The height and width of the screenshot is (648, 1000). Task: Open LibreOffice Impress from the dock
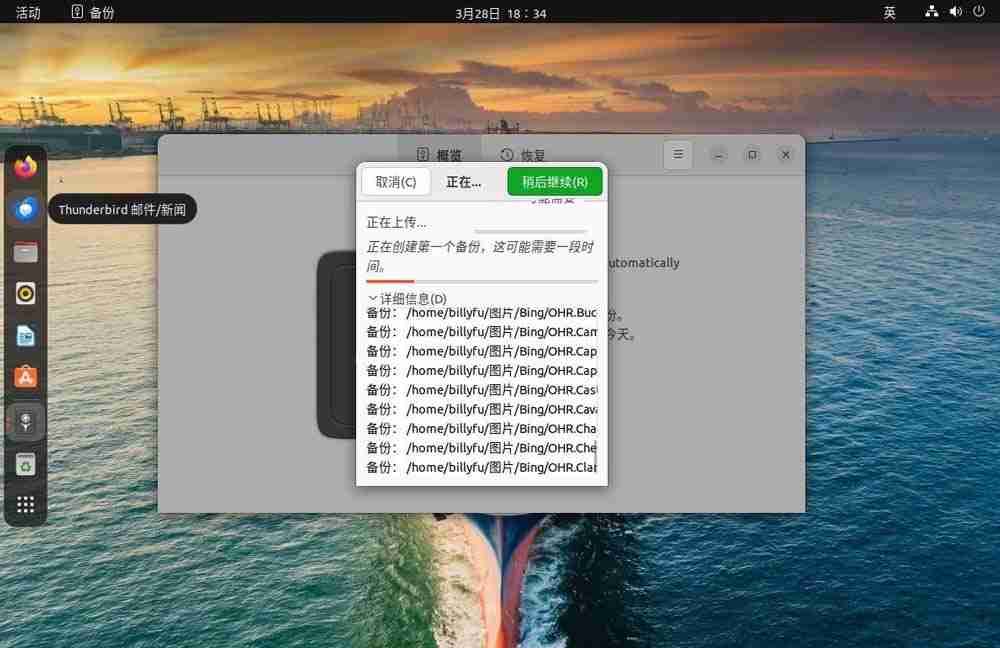click(25, 335)
